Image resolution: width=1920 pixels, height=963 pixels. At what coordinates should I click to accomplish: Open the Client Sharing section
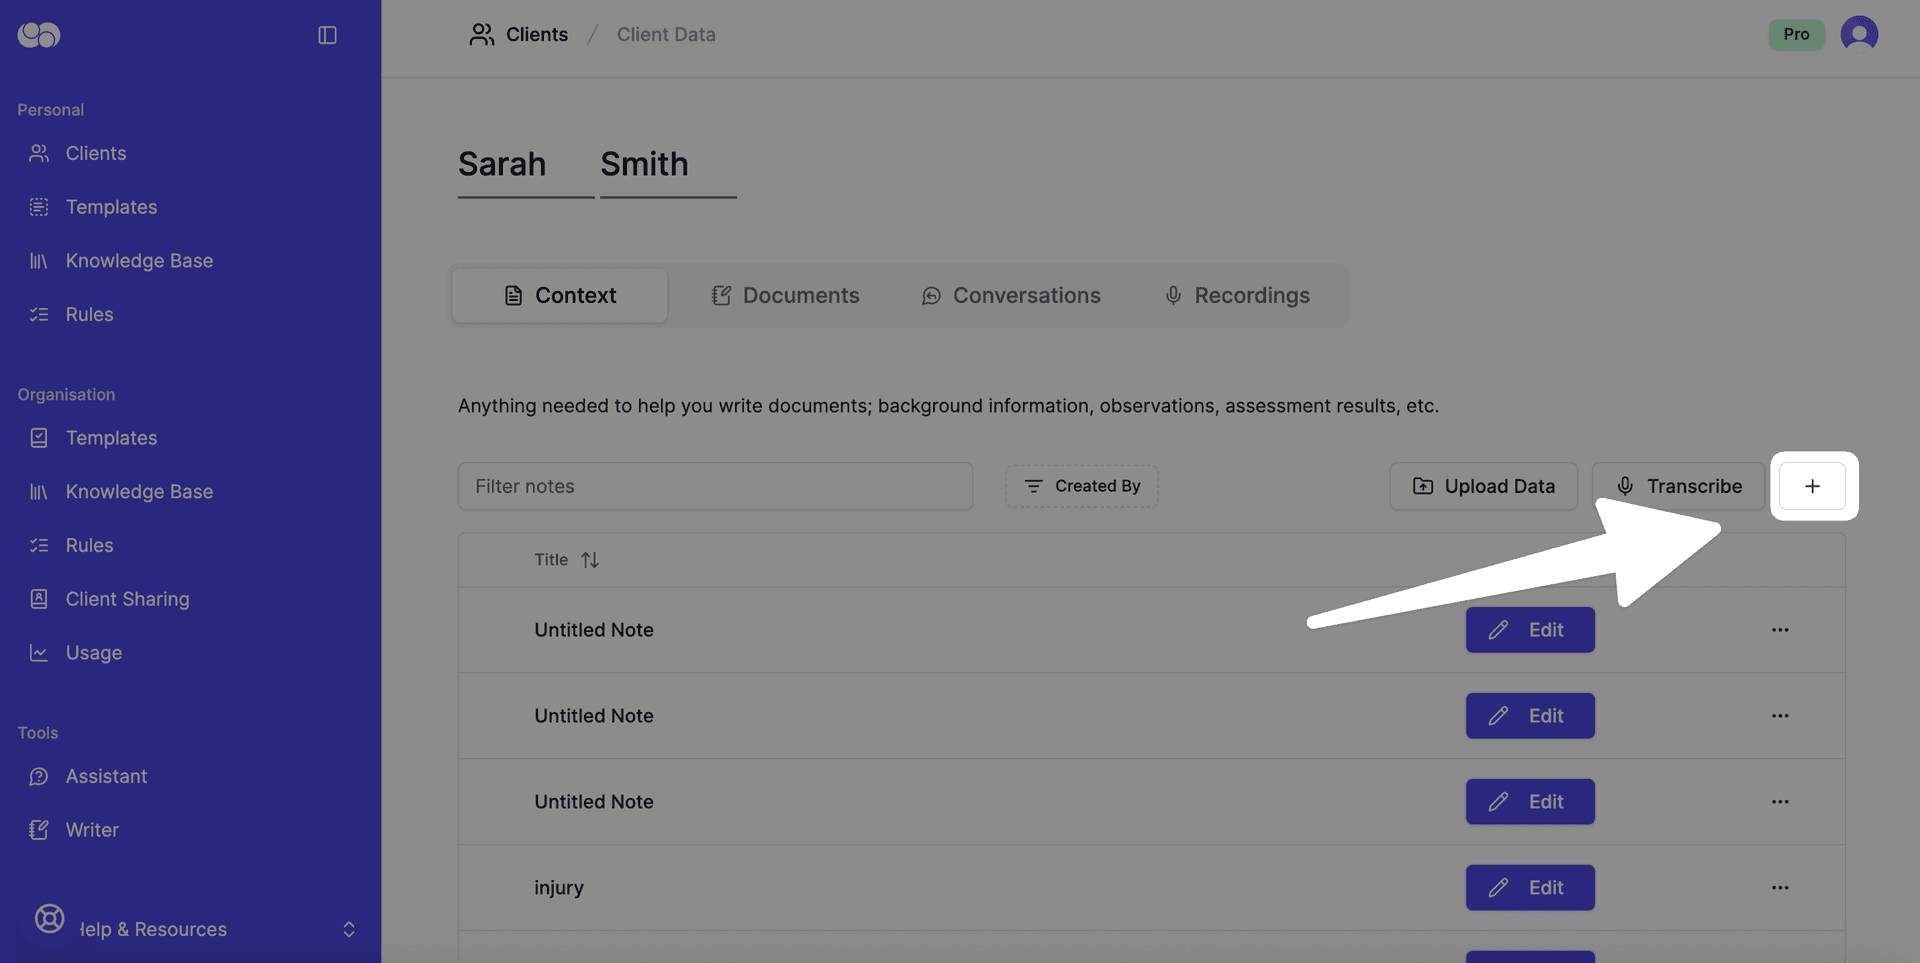[x=127, y=598]
